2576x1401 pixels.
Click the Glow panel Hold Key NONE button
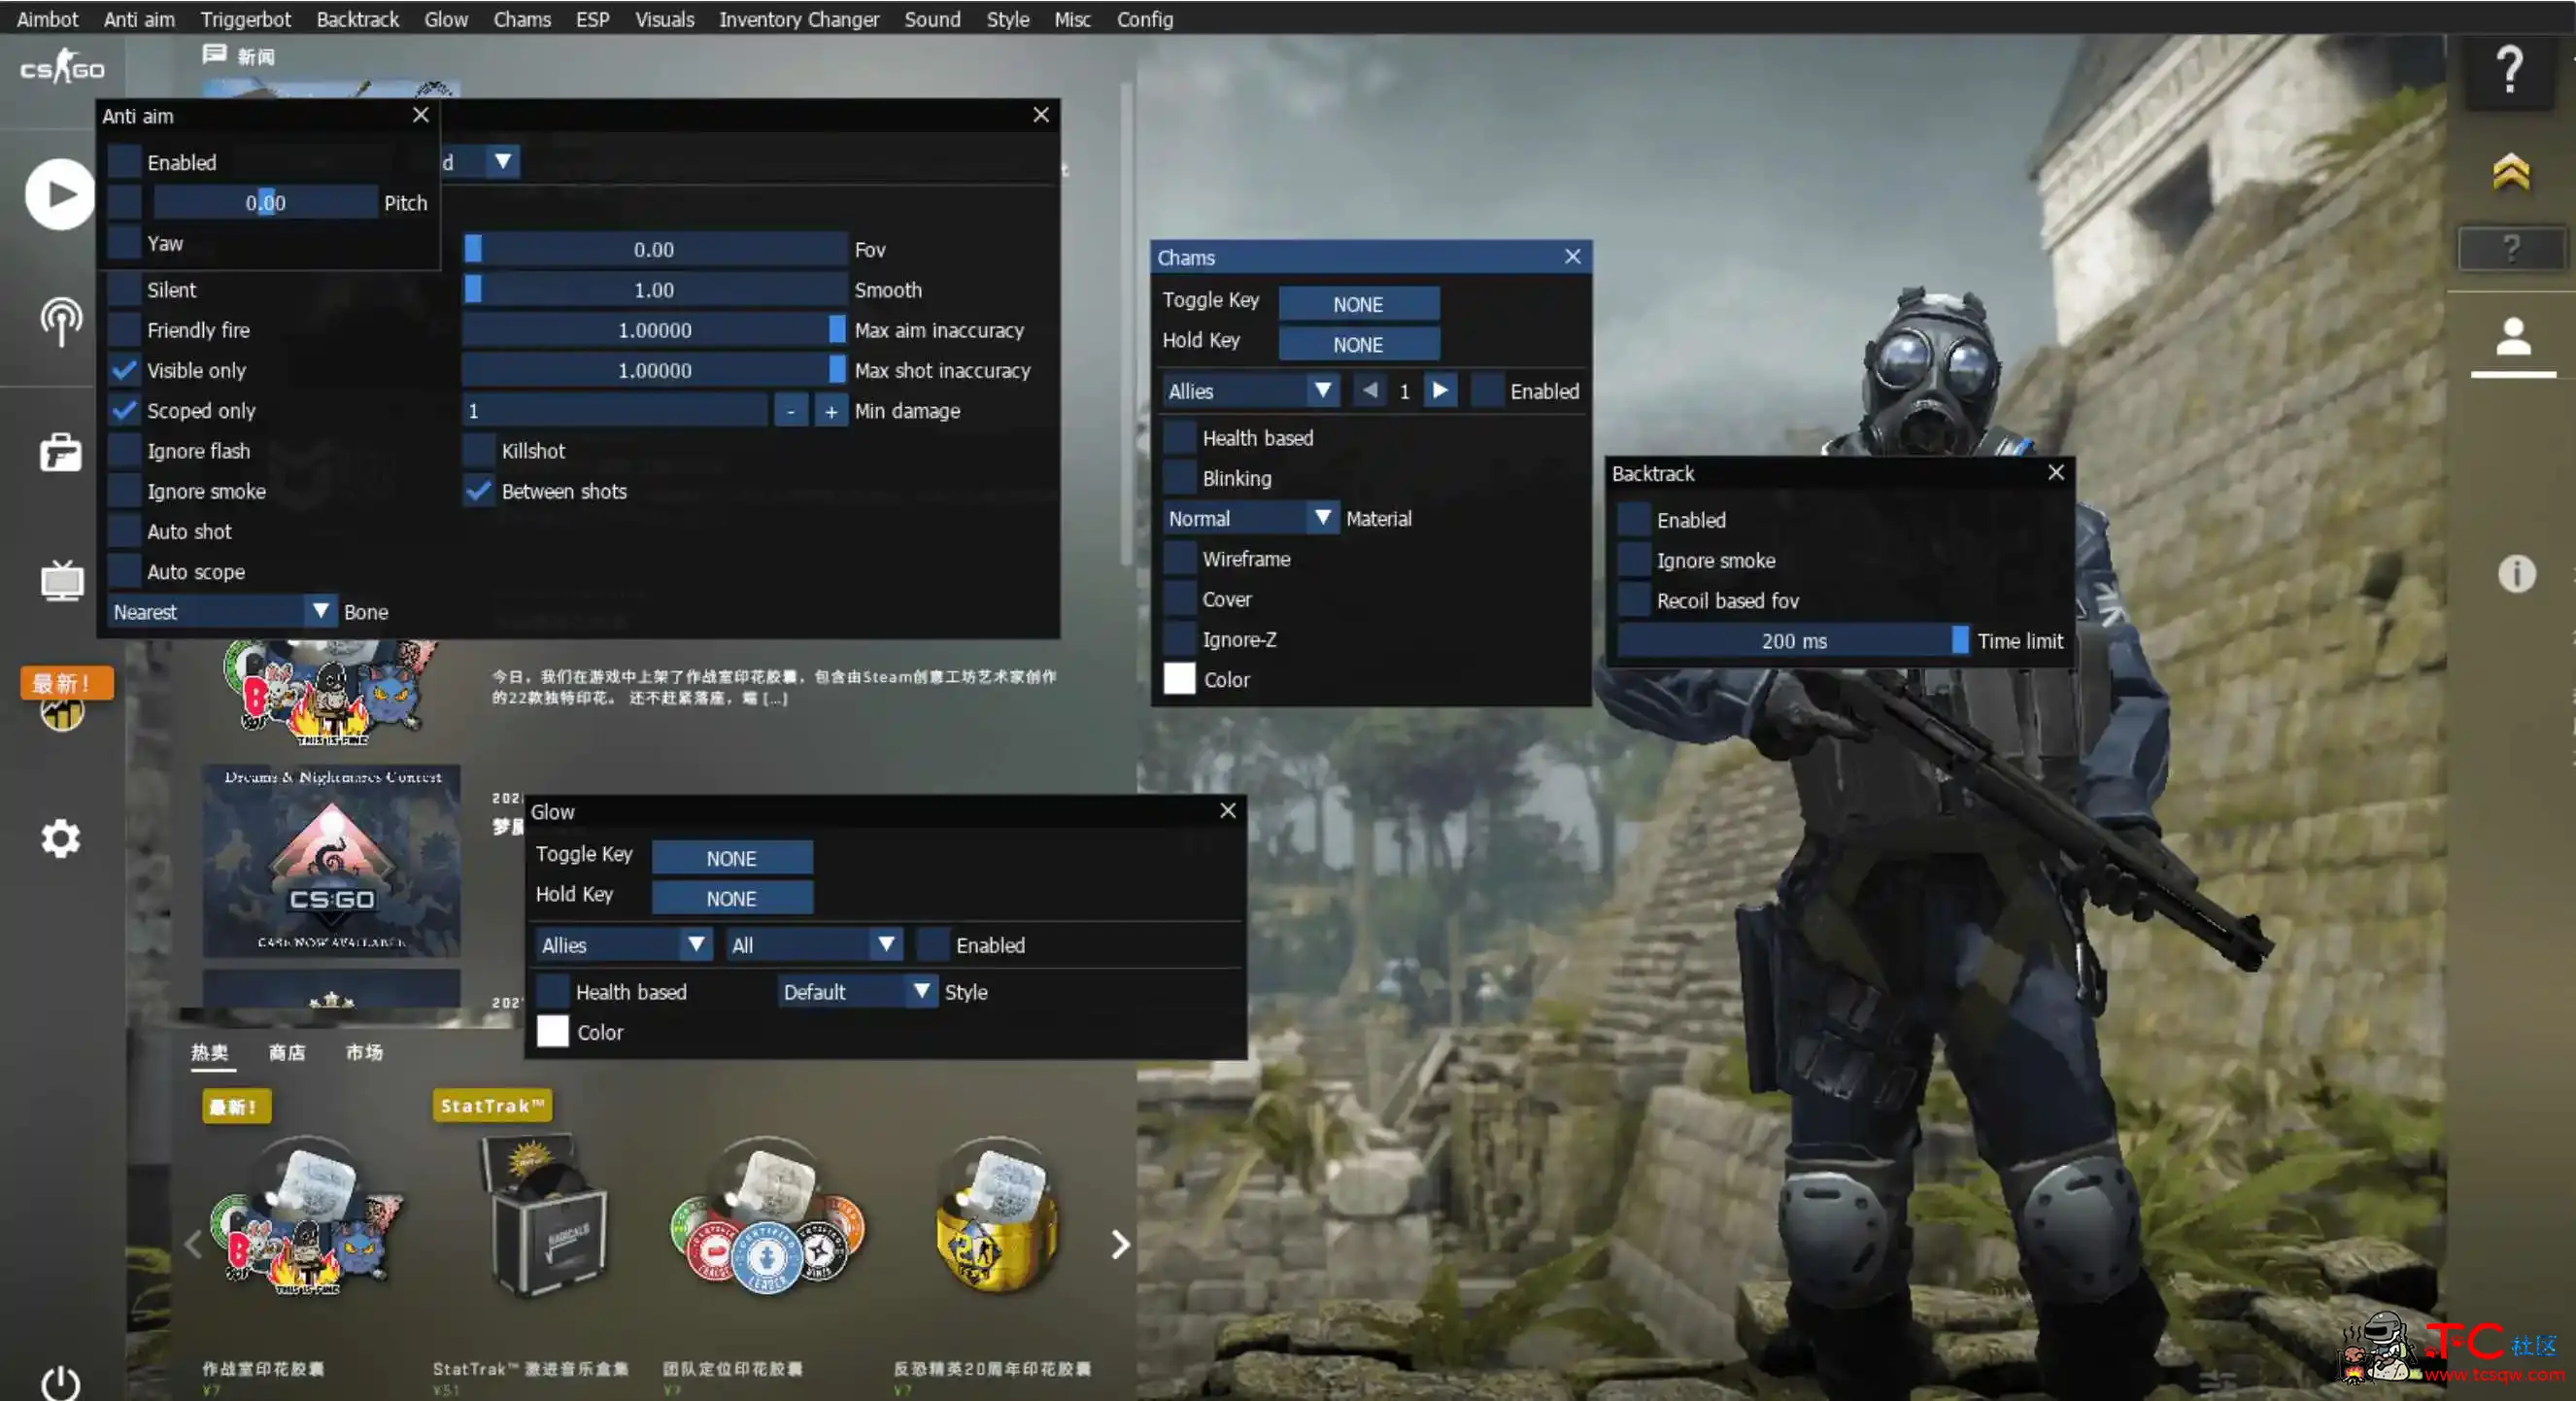[731, 897]
